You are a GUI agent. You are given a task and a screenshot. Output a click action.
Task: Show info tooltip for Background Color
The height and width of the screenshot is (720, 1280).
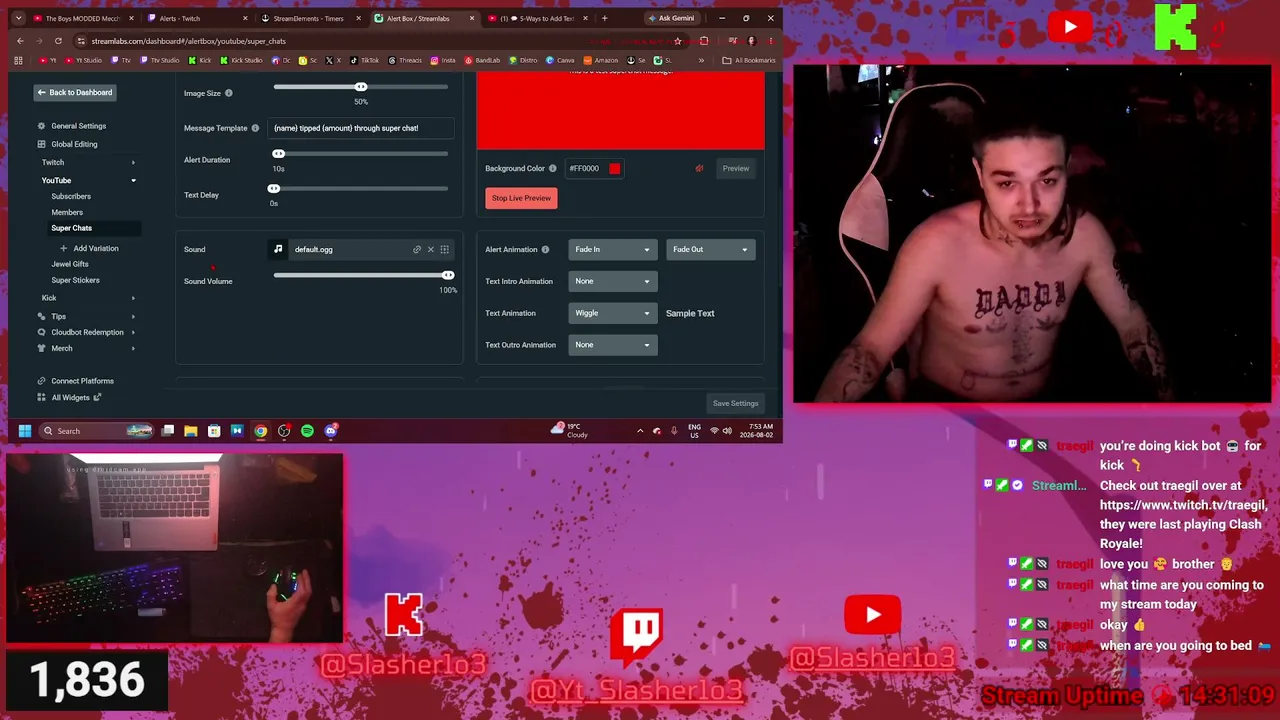pos(552,168)
